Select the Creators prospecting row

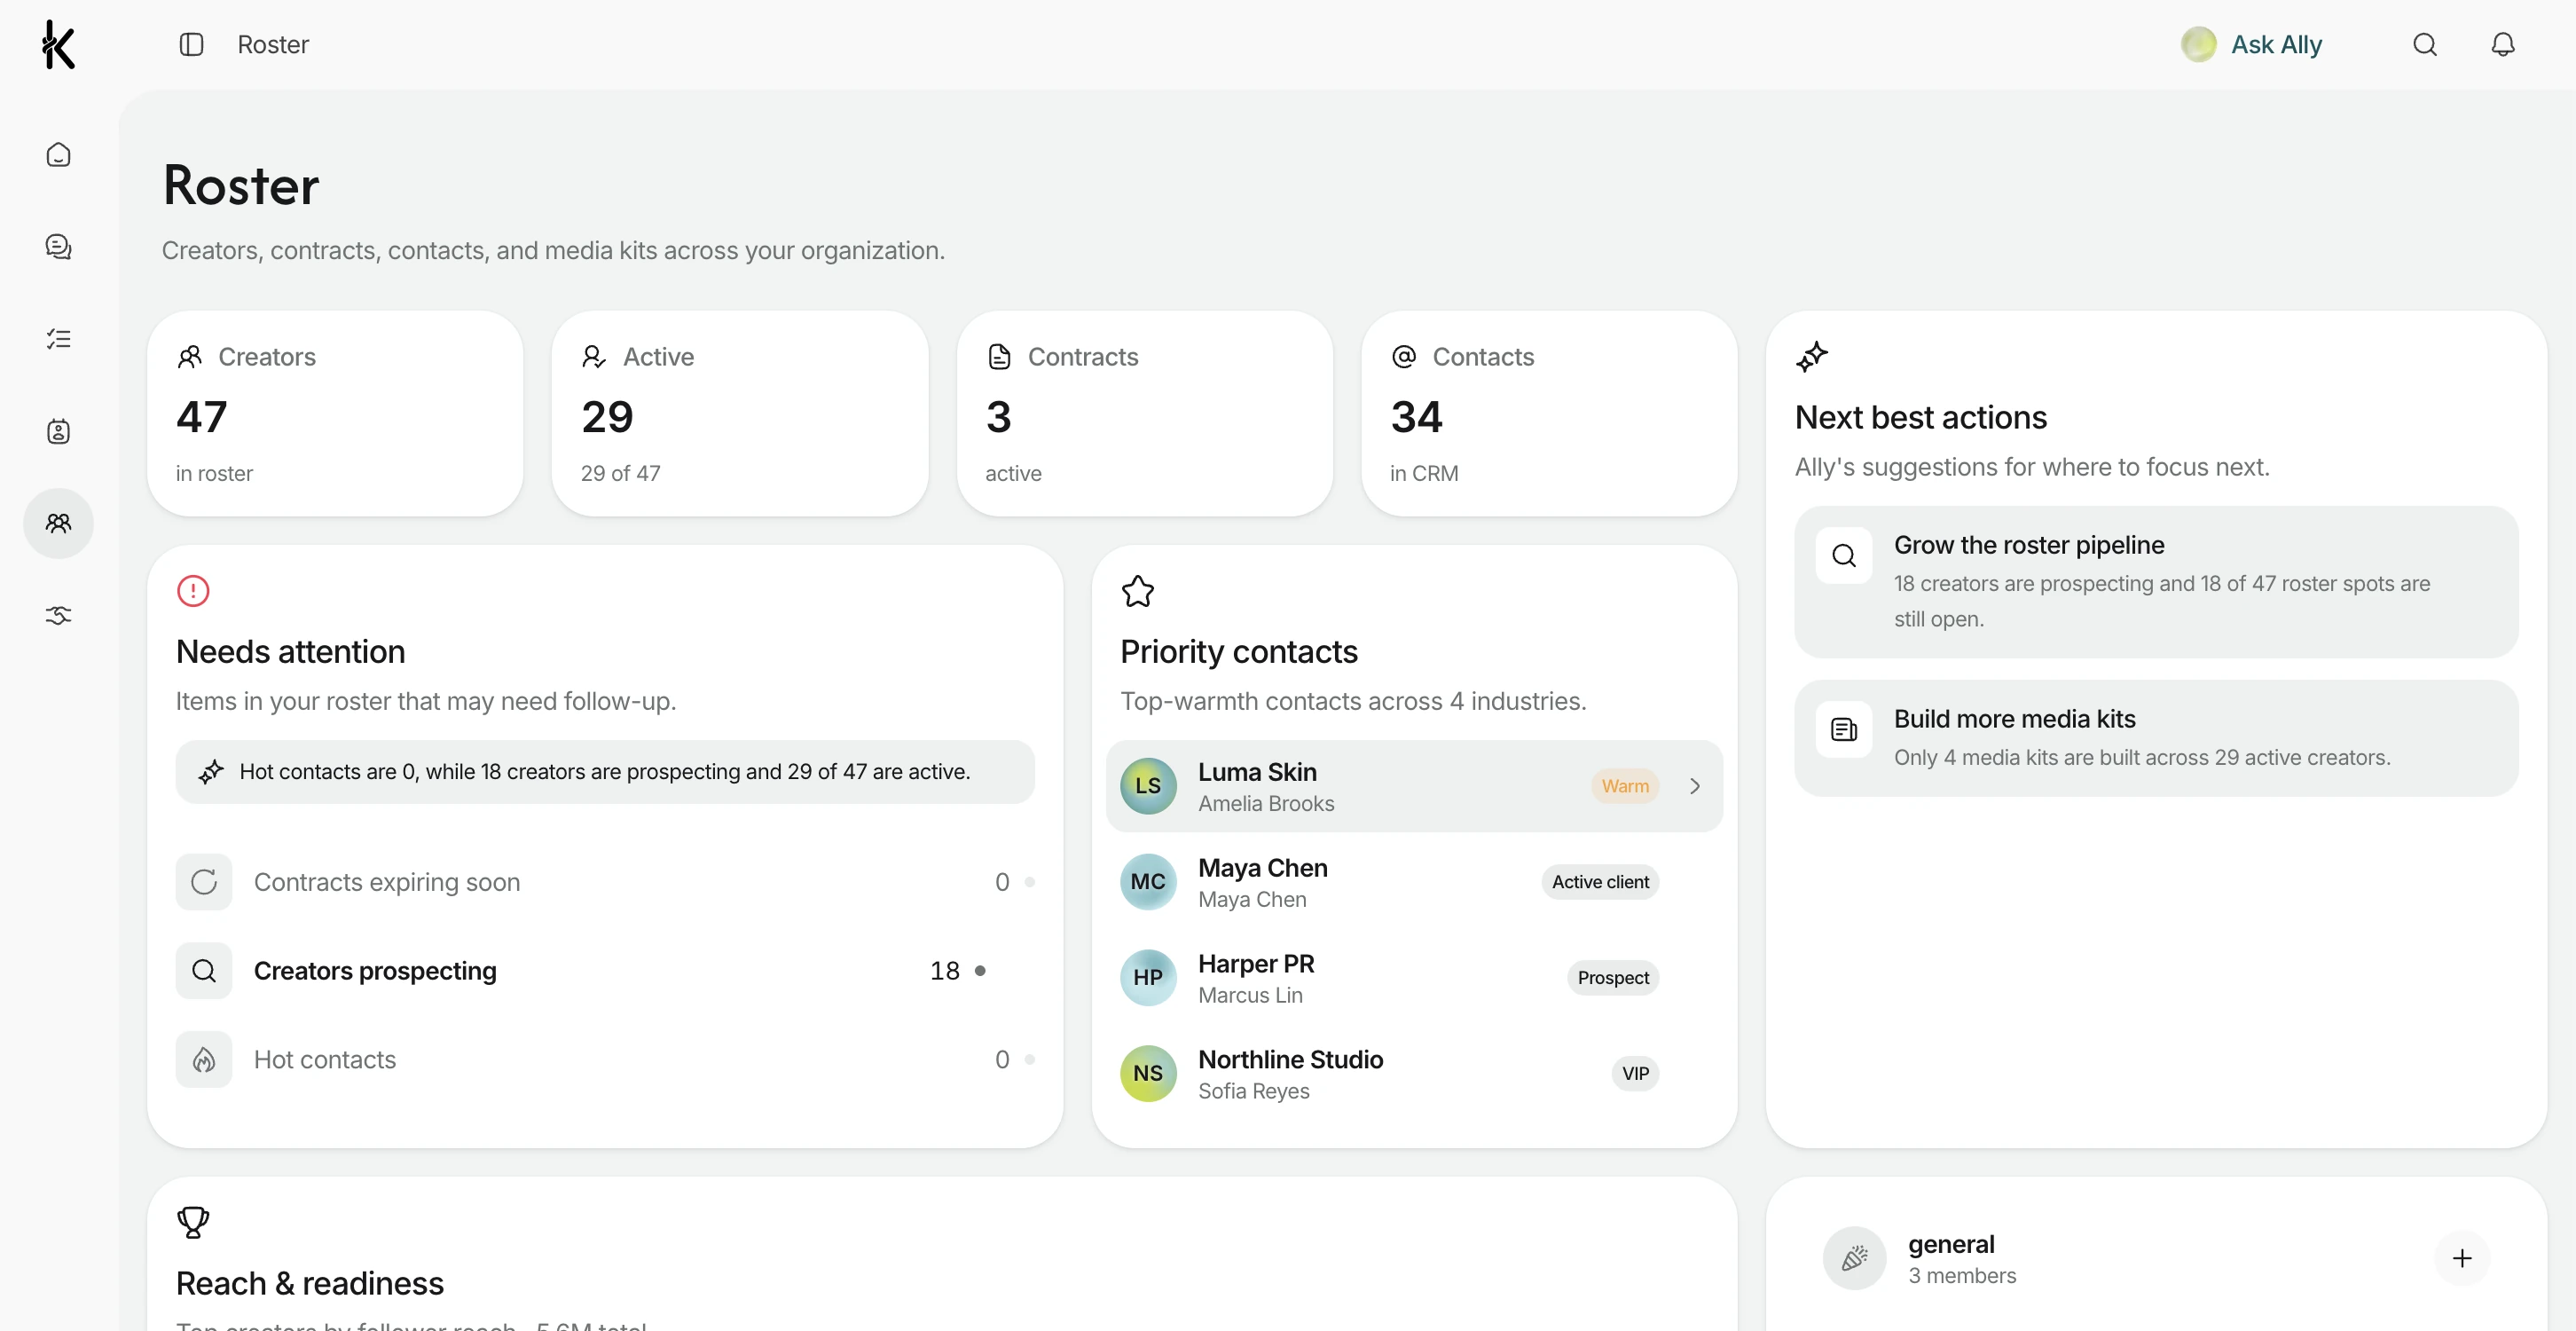pos(605,971)
